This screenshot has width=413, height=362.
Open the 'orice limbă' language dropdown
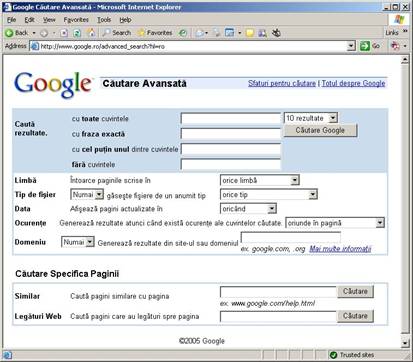click(260, 180)
